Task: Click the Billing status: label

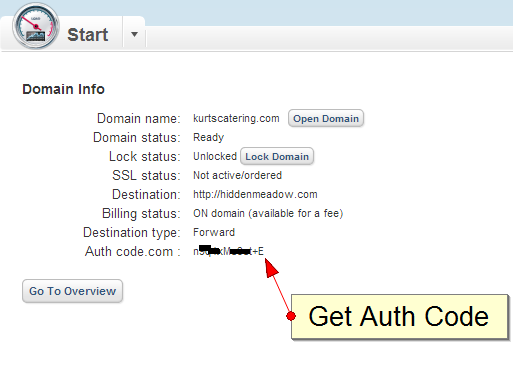Action: click(x=141, y=213)
